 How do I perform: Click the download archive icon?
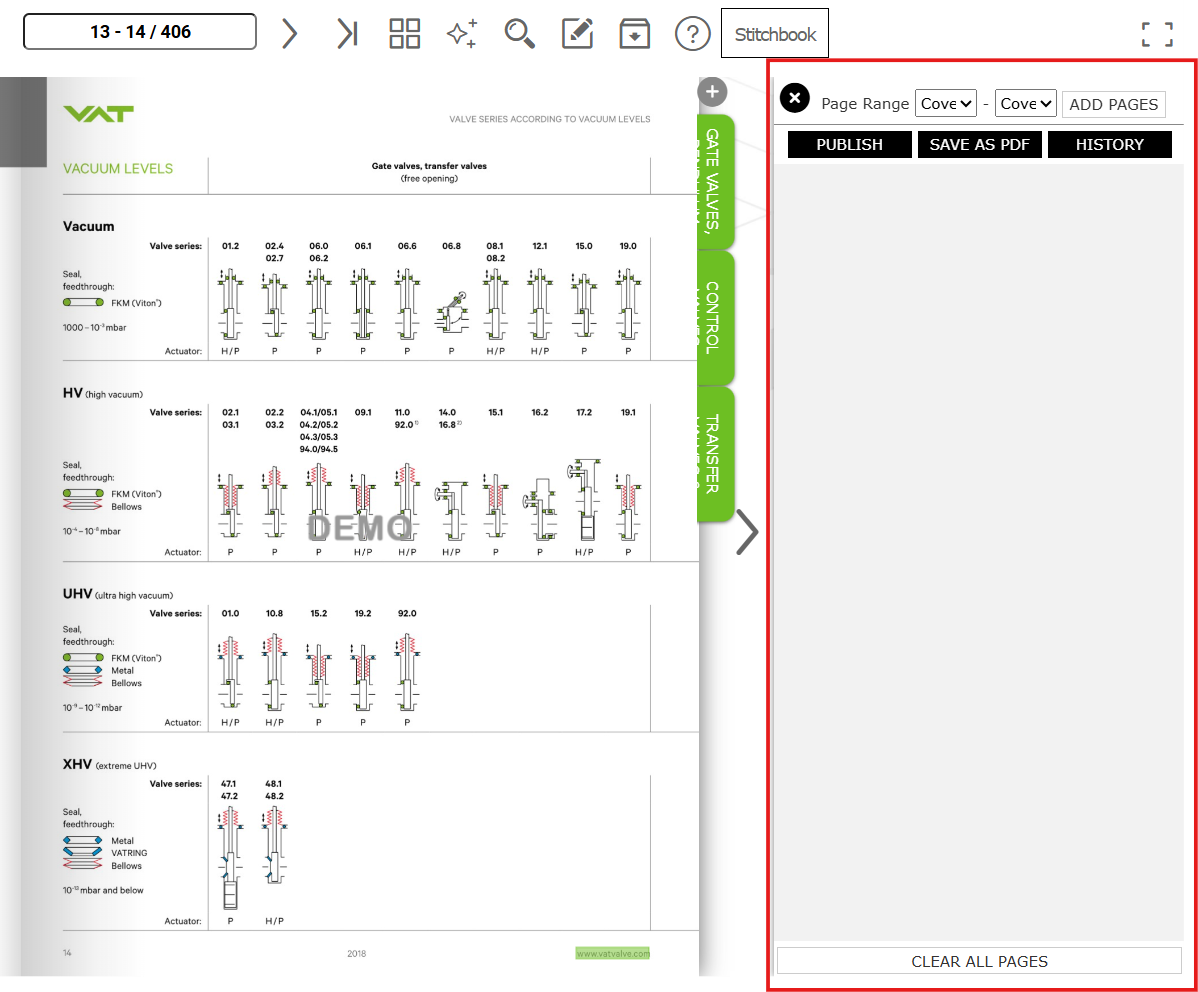pos(634,33)
